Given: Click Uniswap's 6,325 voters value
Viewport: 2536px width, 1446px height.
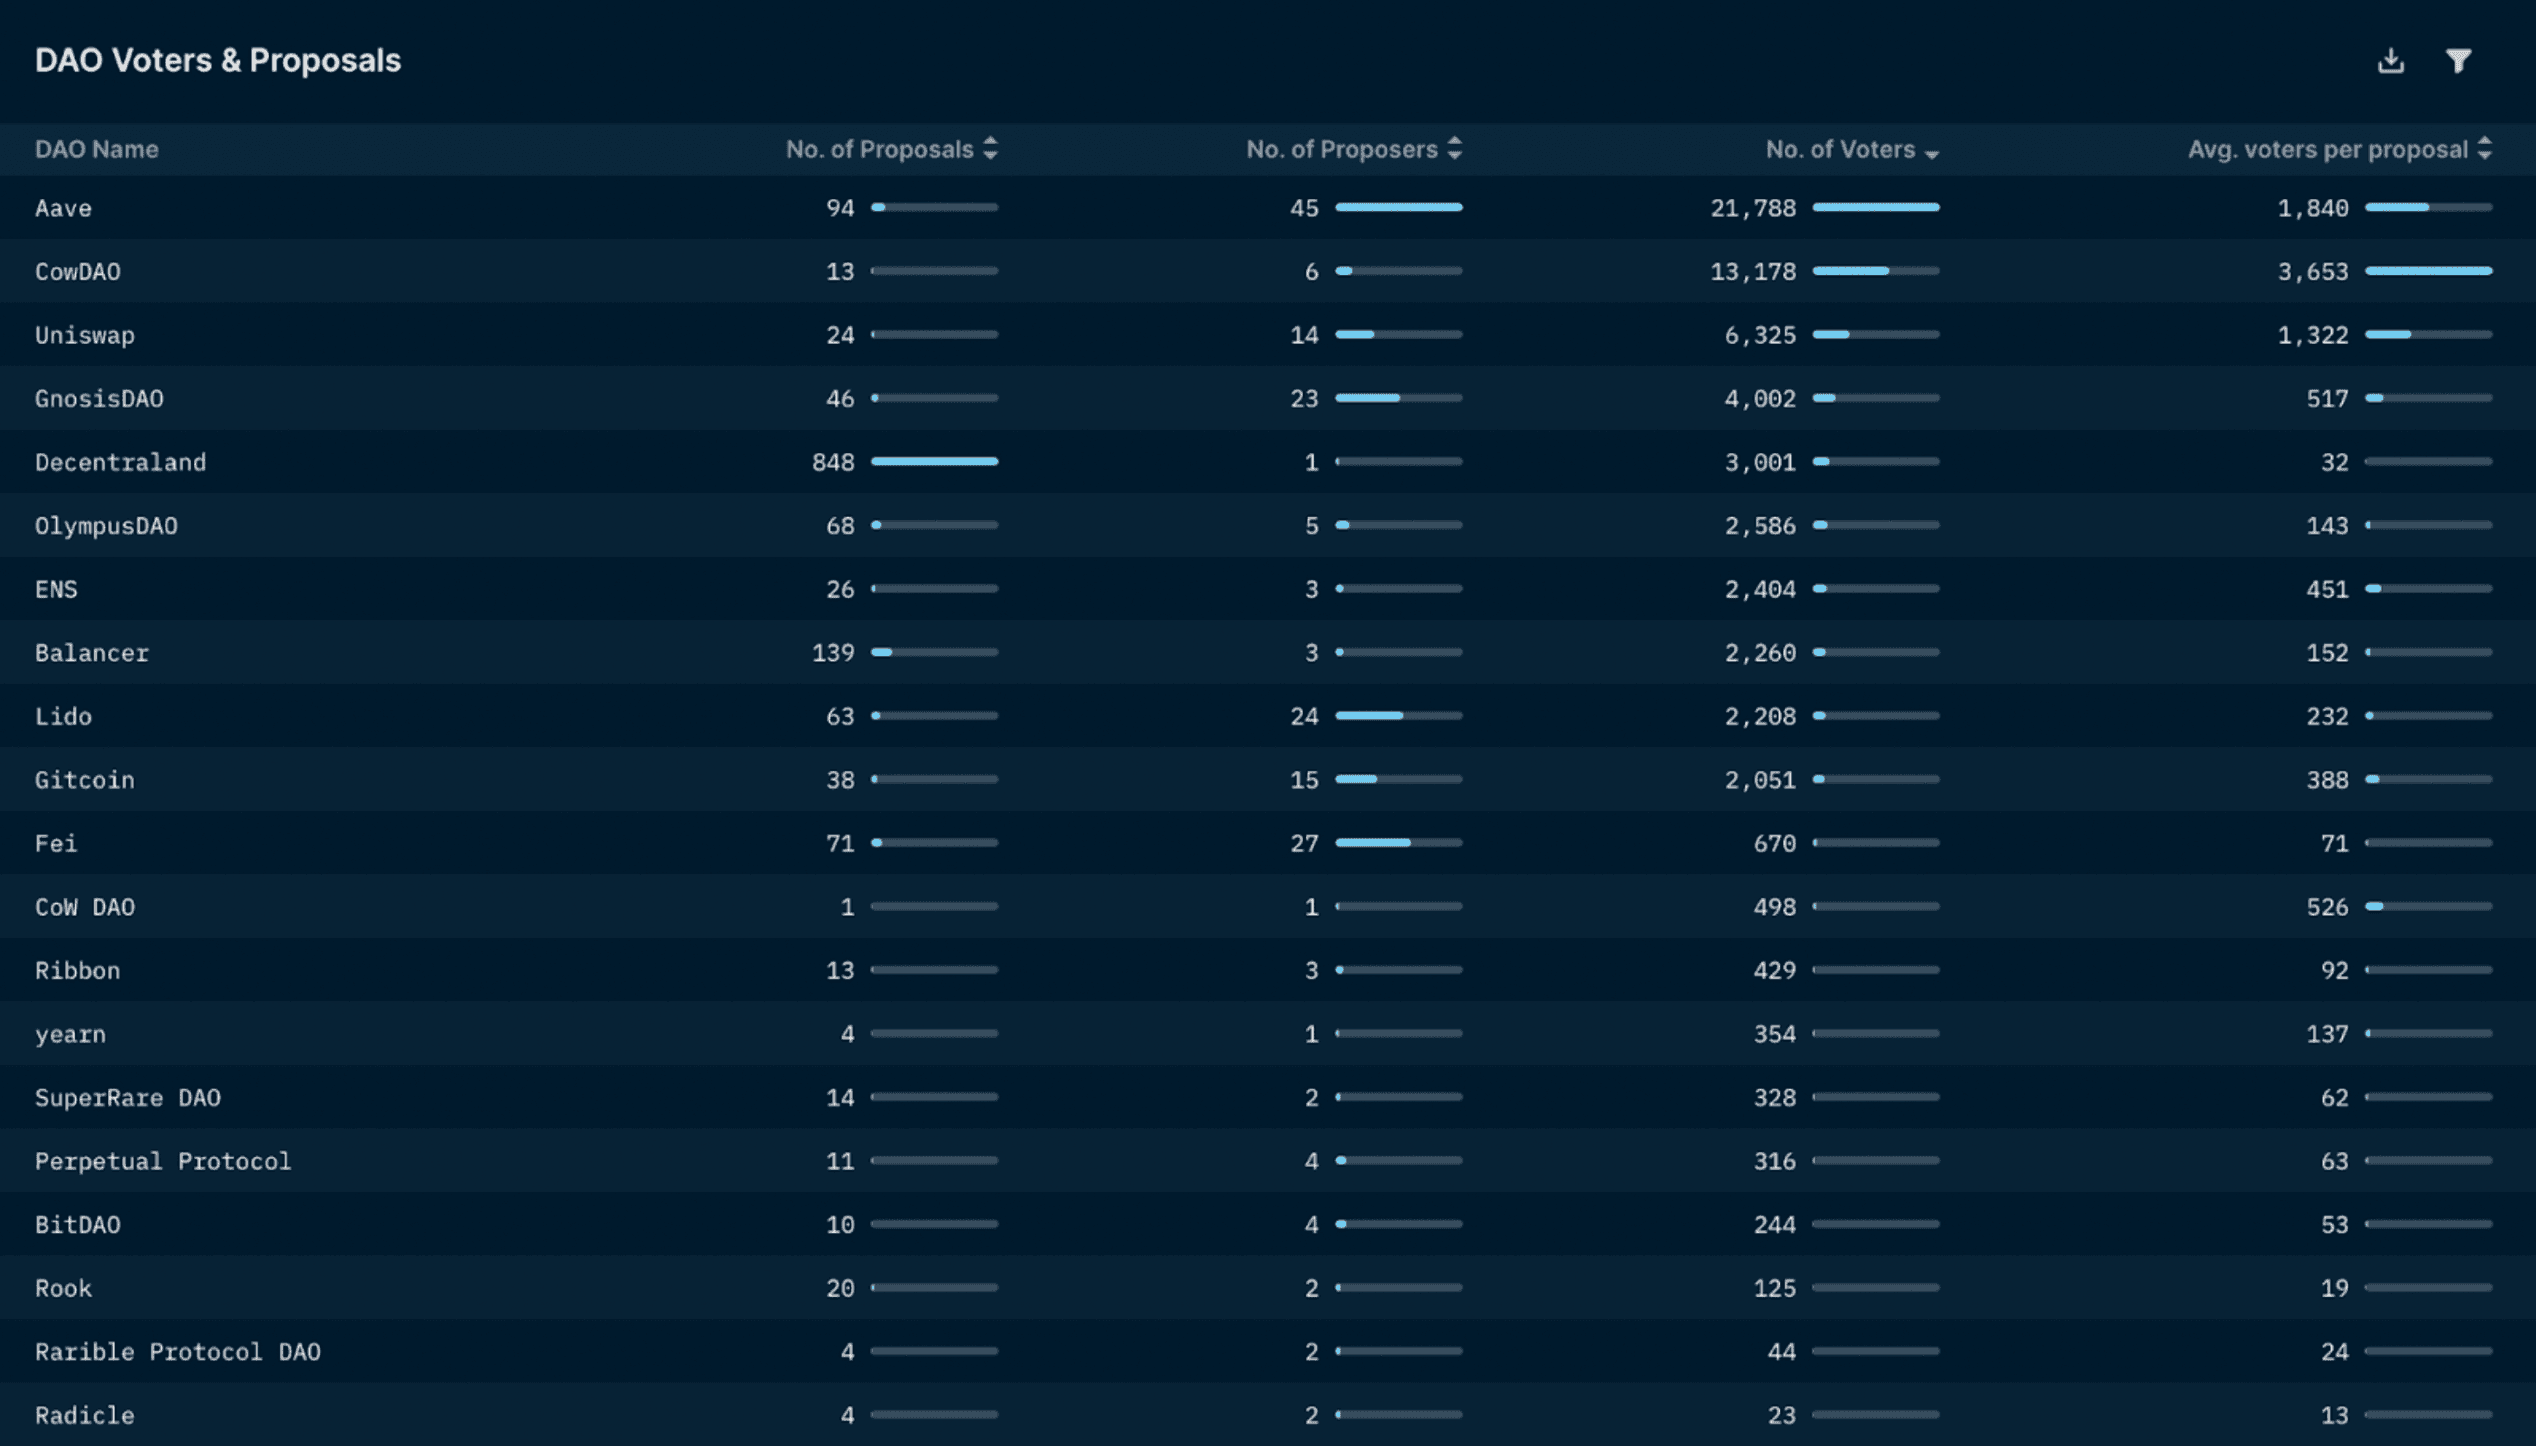Looking at the screenshot, I should (x=1760, y=335).
